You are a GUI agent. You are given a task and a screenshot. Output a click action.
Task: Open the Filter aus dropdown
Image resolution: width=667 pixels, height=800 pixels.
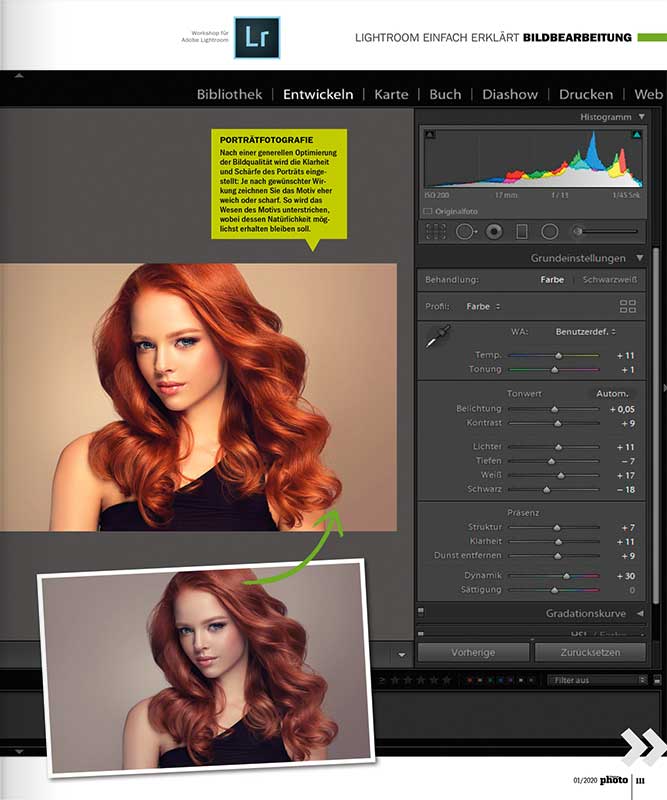pos(597,680)
